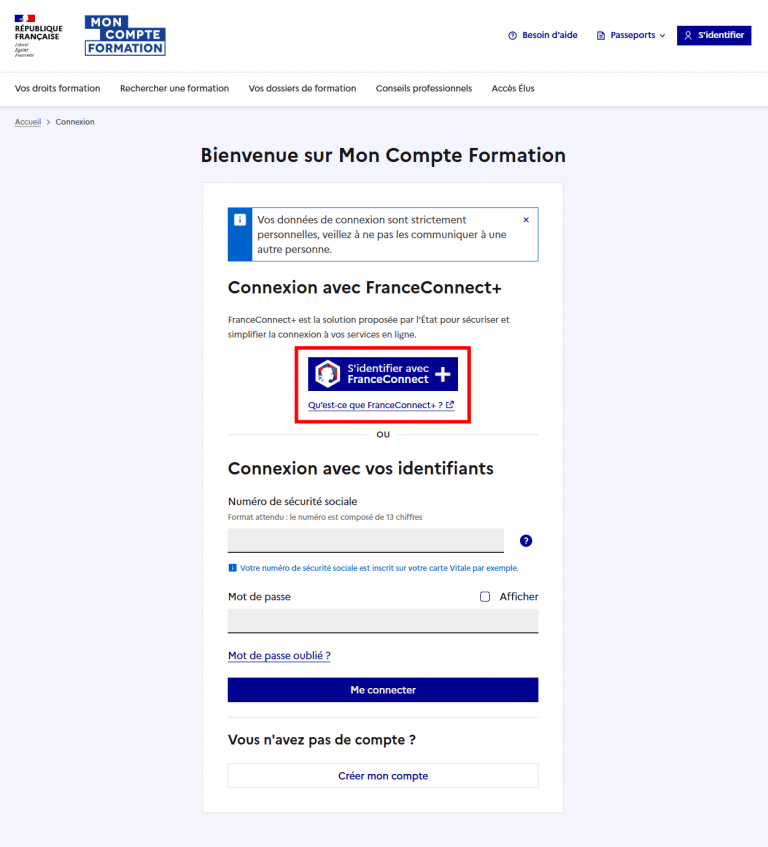
Task: Click the info icon in the blue warning banner
Action: point(239,219)
